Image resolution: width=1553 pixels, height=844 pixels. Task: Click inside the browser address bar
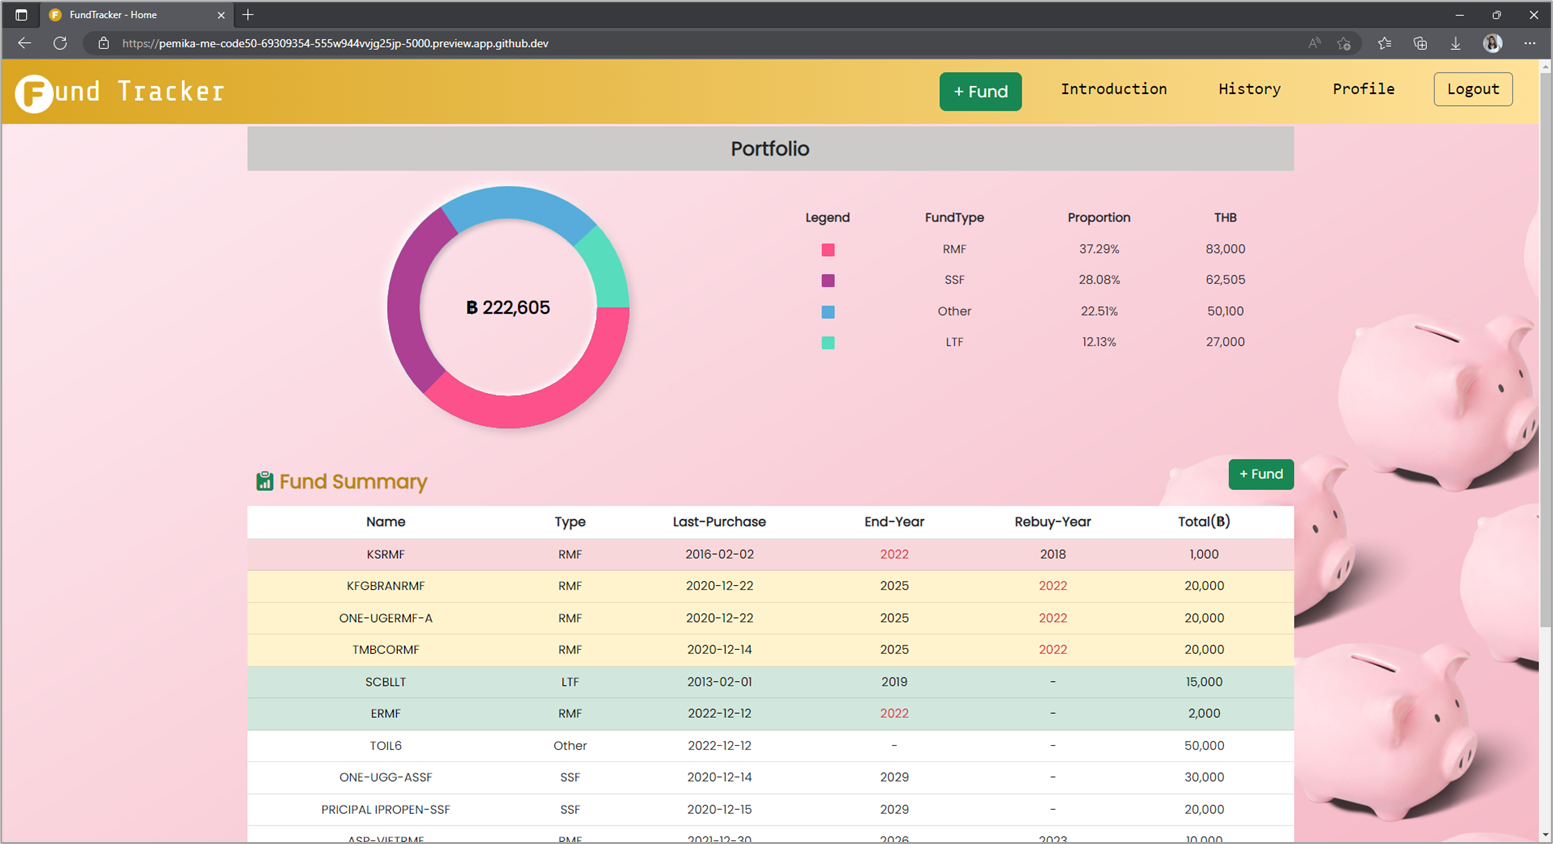(400, 43)
